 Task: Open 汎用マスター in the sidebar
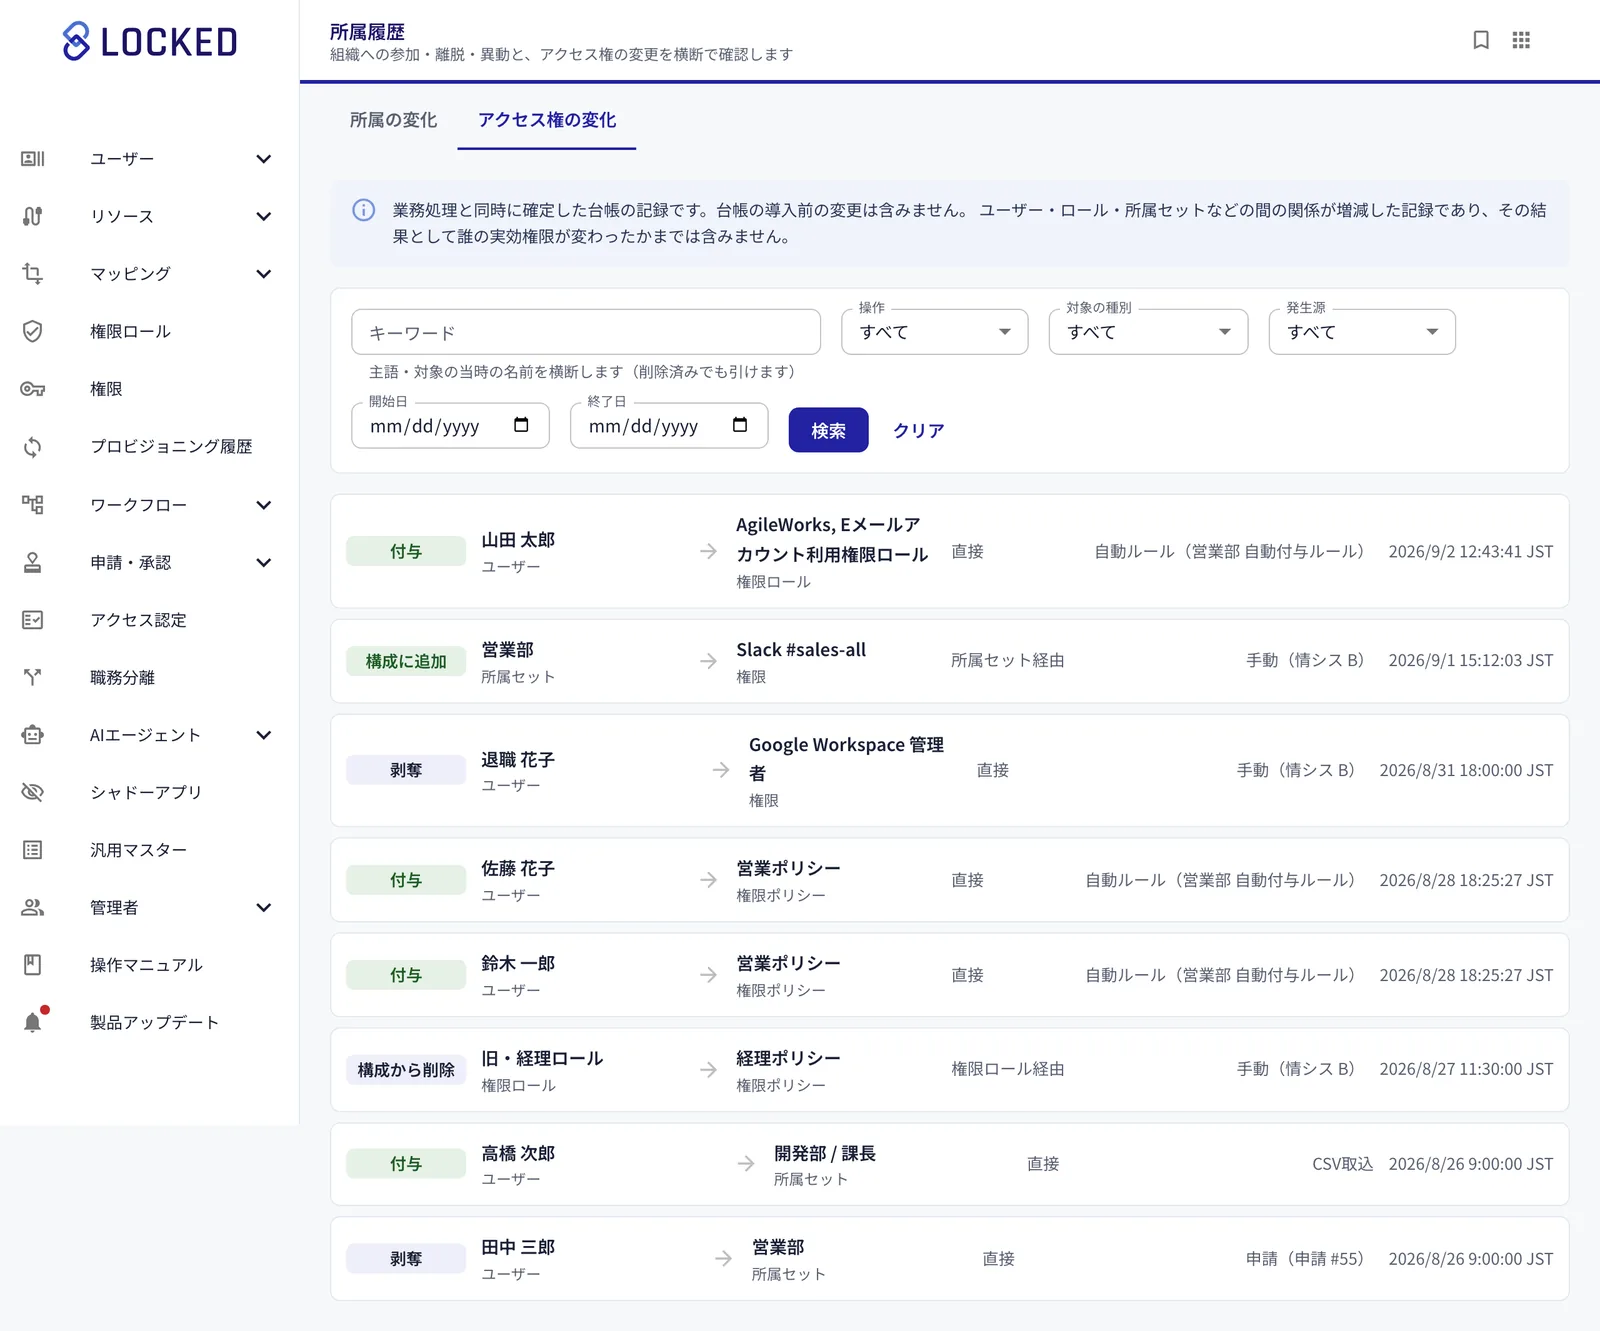pos(138,850)
